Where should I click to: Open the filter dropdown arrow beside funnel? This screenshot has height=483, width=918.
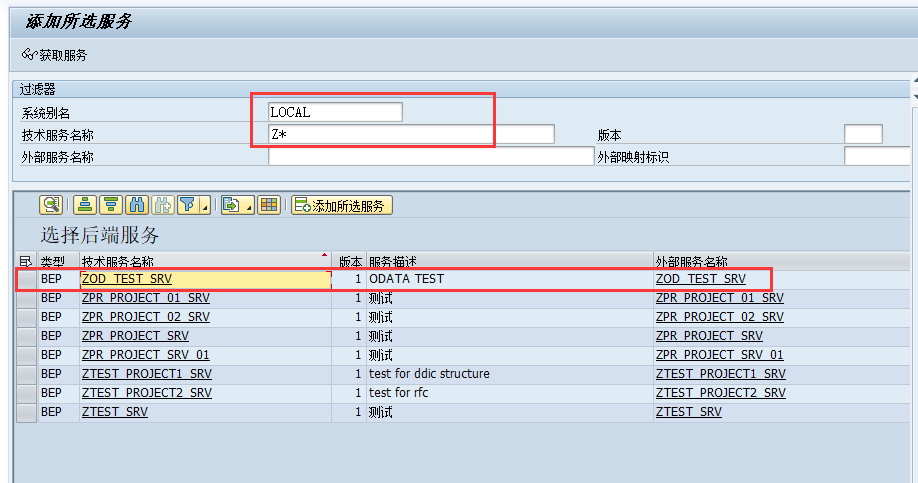(x=205, y=207)
